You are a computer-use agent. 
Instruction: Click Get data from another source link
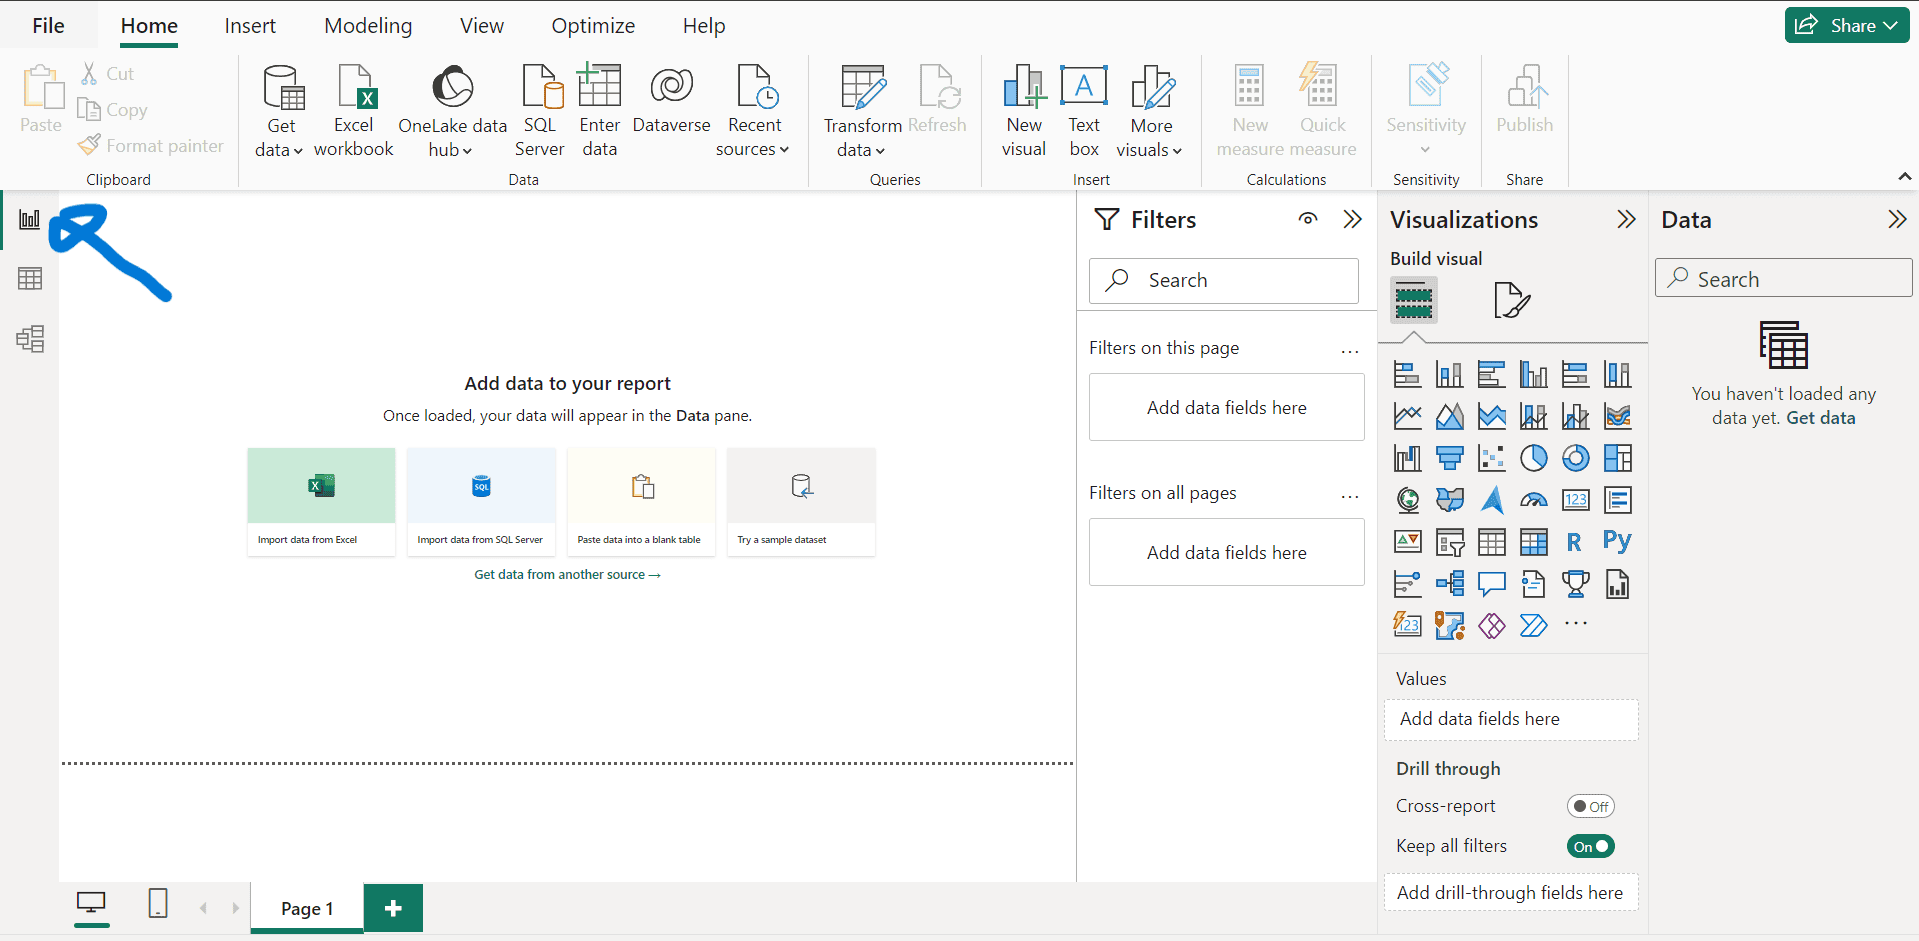pyautogui.click(x=567, y=575)
